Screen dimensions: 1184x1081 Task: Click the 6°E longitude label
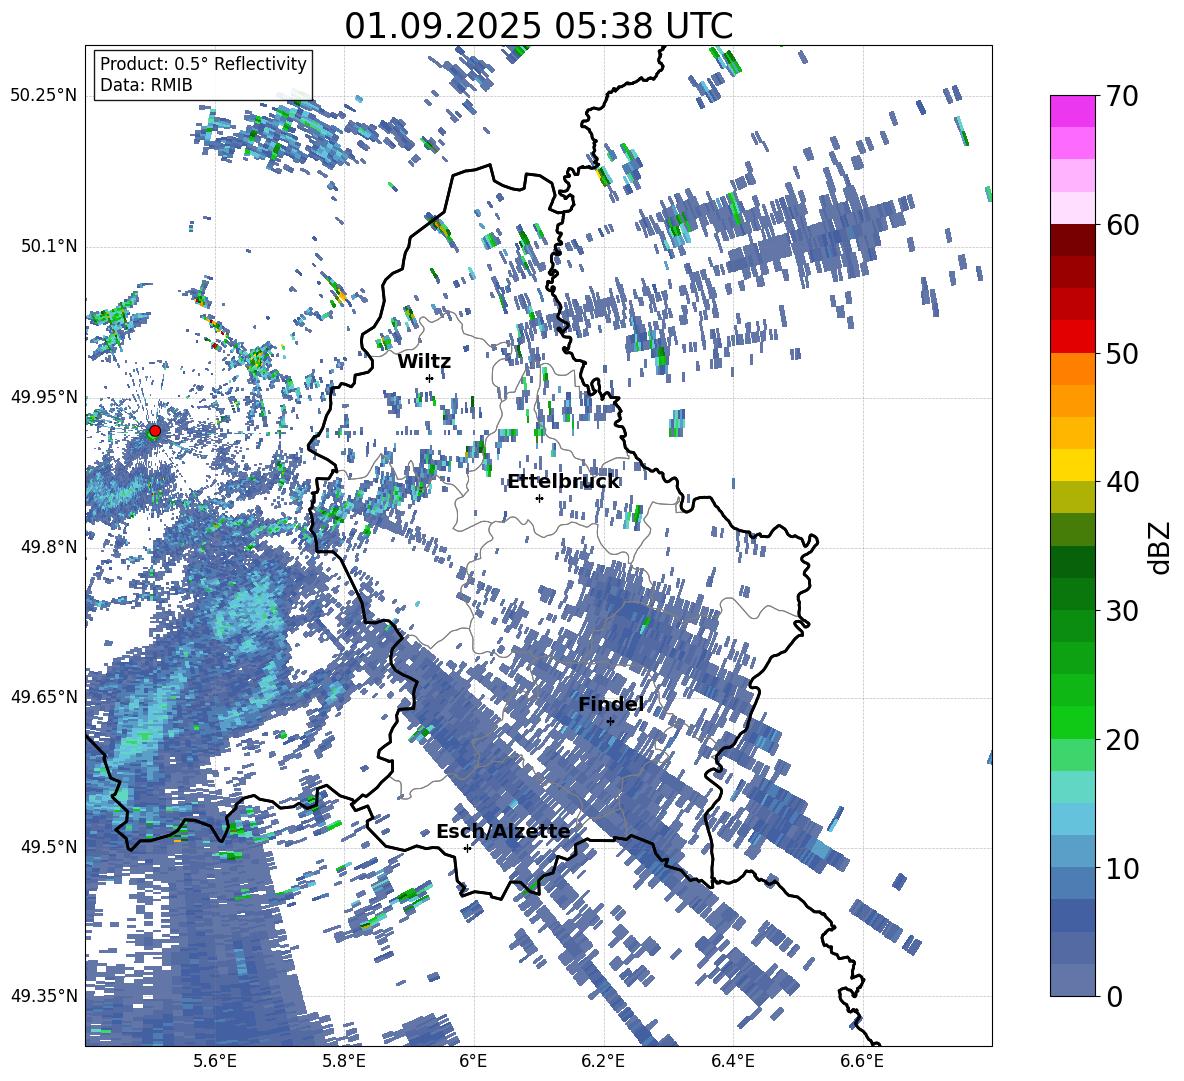pos(473,1062)
